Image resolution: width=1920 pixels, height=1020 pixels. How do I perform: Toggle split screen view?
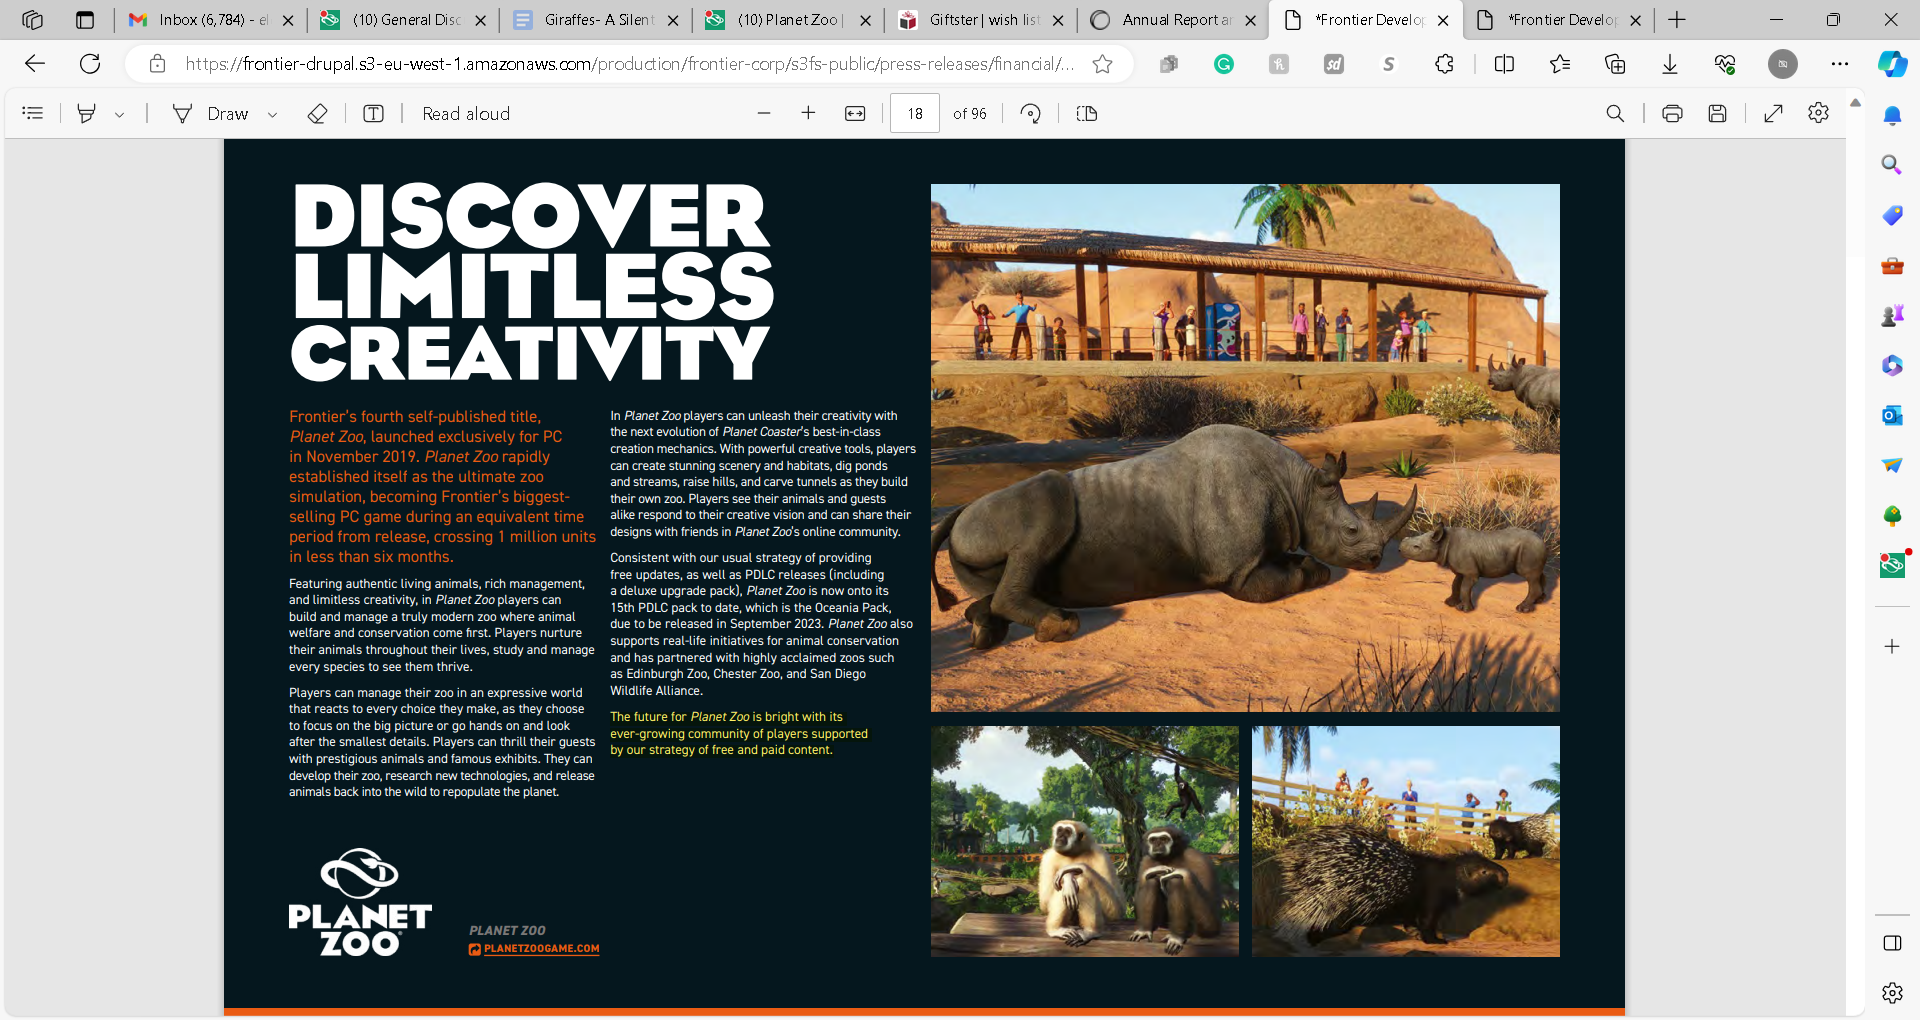click(x=1504, y=64)
